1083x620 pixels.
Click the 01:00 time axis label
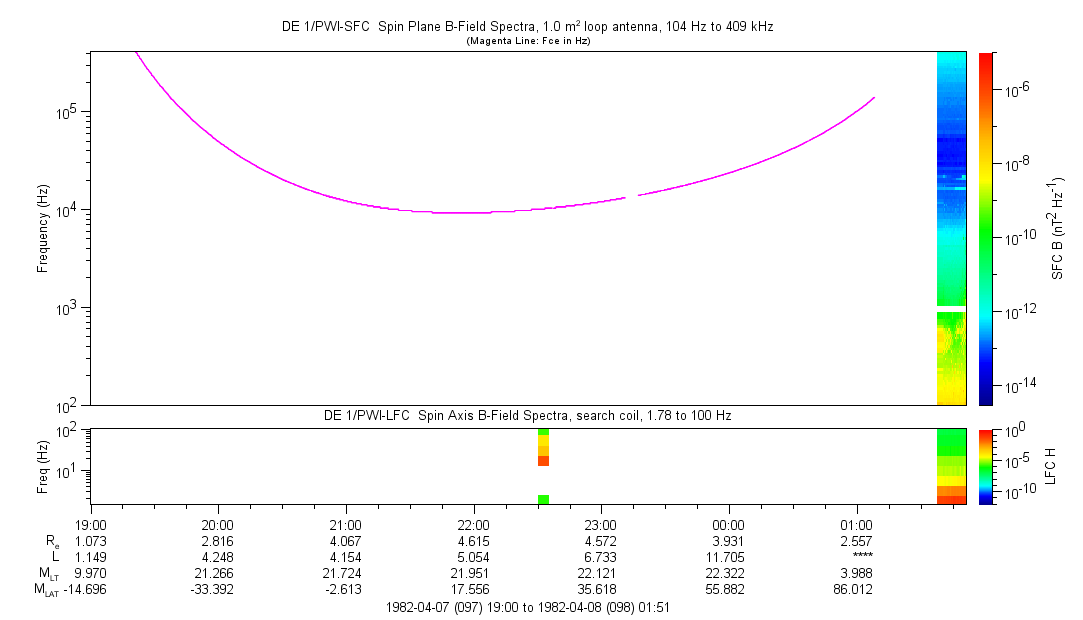coord(856,525)
